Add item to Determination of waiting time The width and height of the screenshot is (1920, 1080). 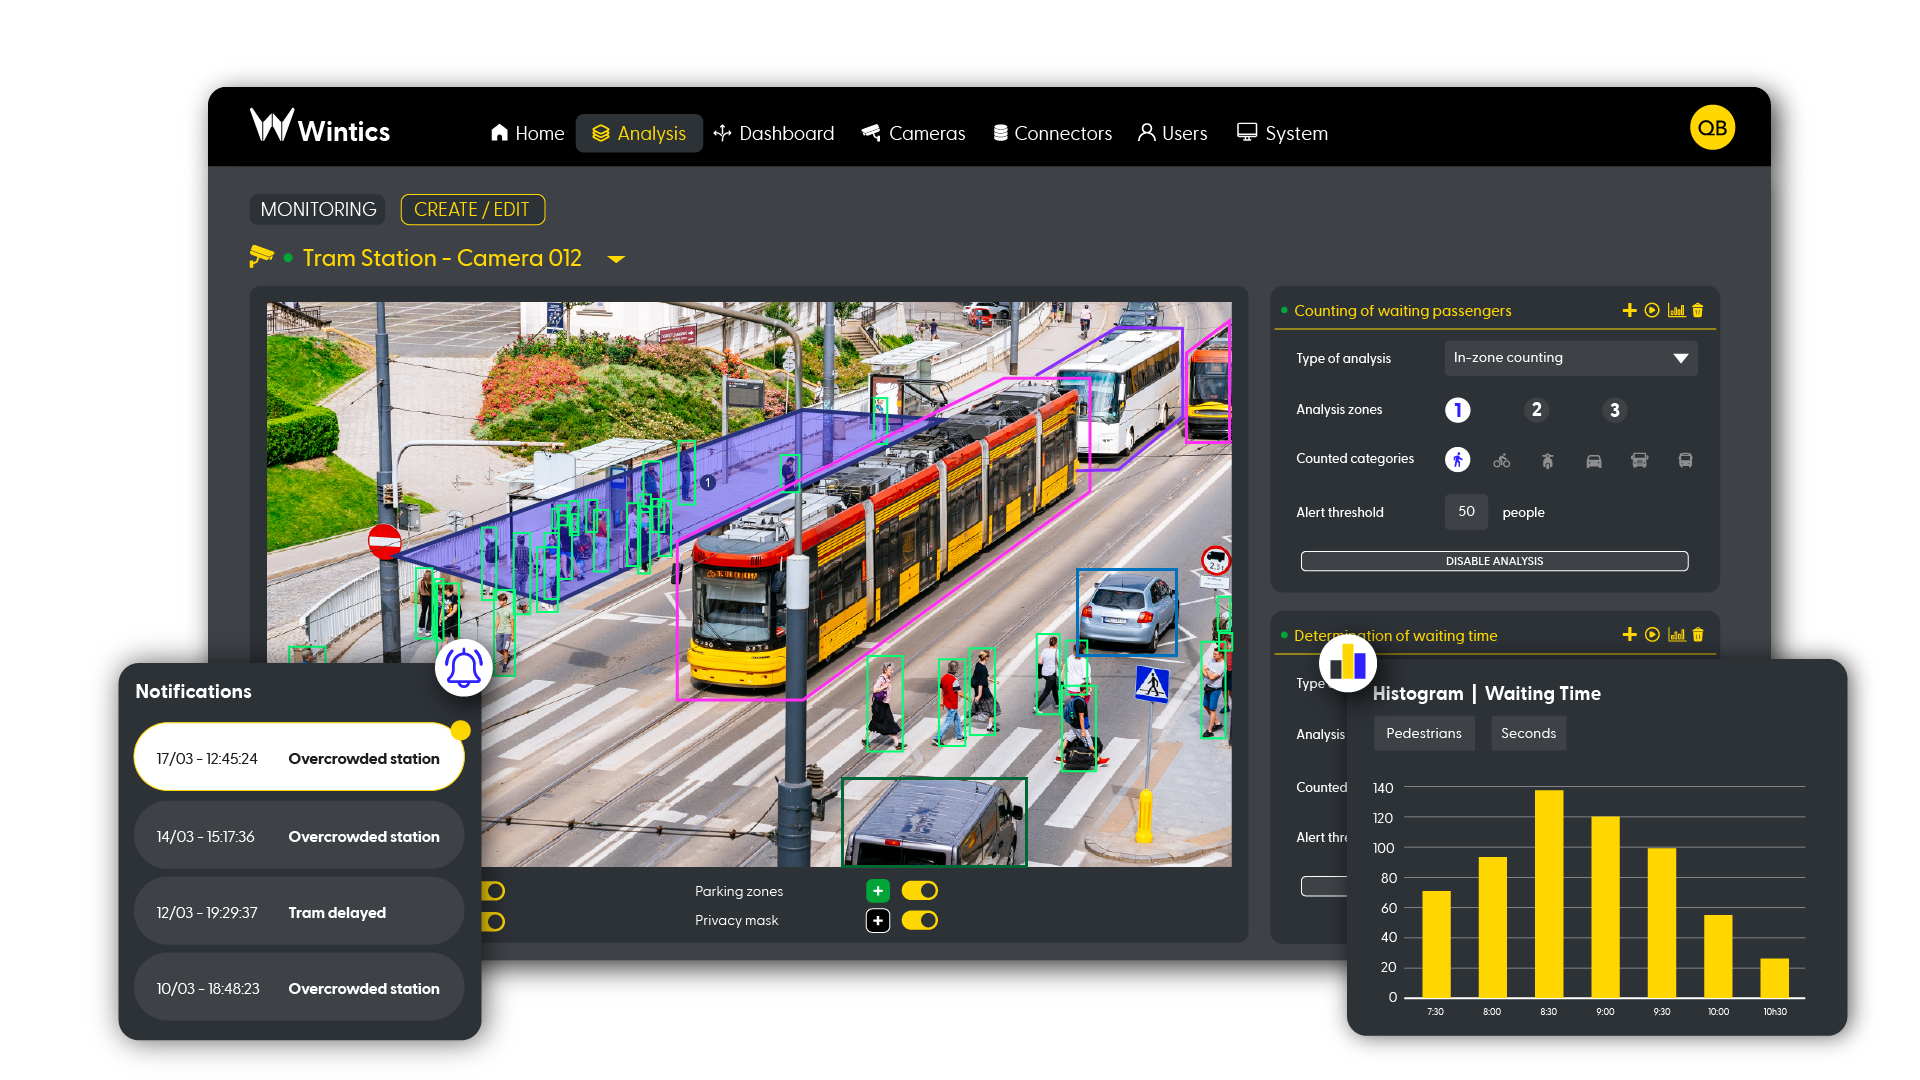1629,635
